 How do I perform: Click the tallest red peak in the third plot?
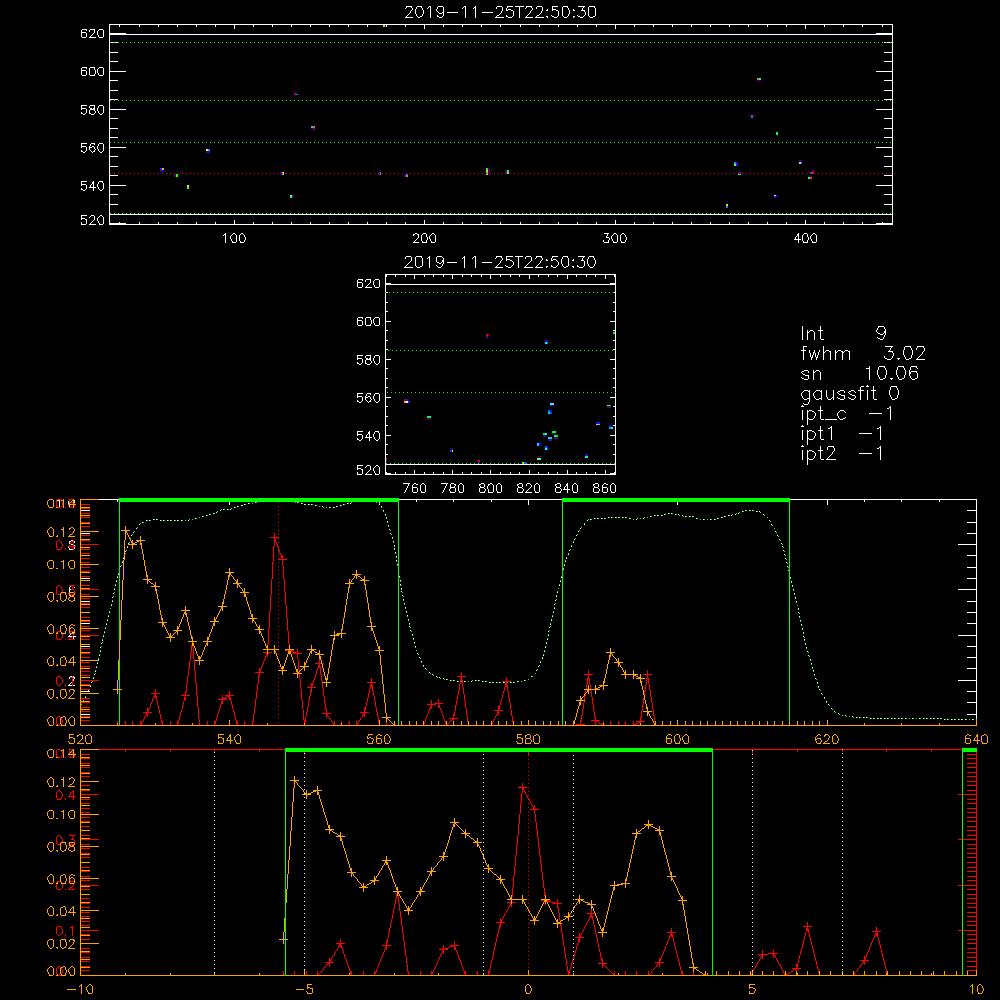275,538
